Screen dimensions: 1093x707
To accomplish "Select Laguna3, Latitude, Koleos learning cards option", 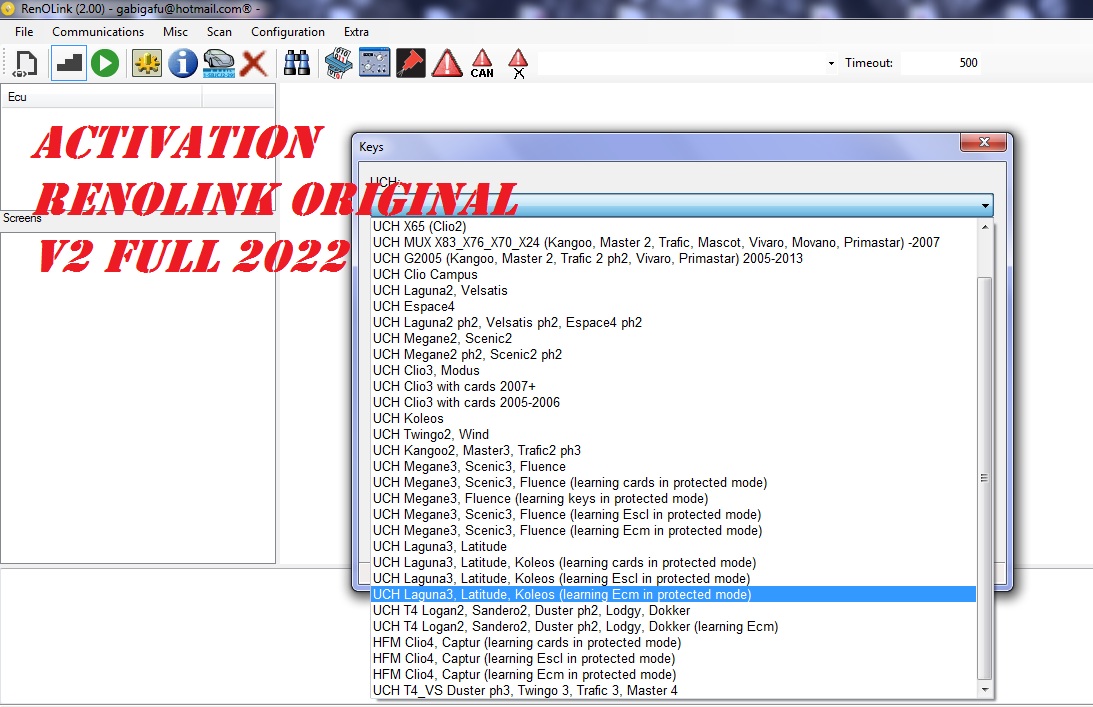I will point(673,563).
